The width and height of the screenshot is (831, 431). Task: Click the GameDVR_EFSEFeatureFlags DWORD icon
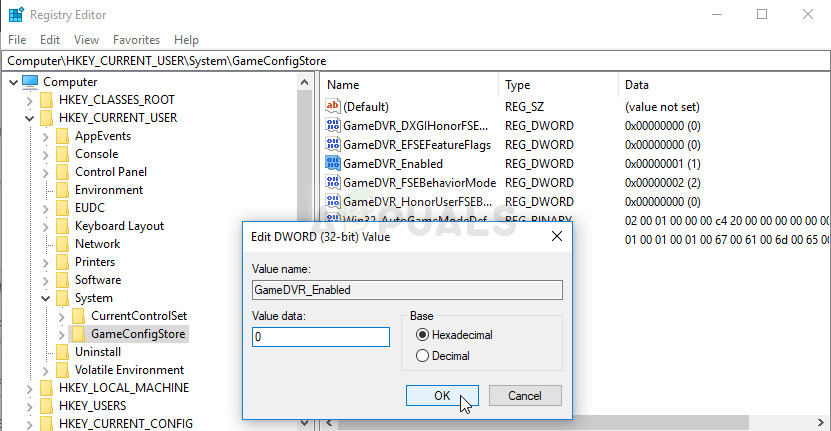(332, 144)
